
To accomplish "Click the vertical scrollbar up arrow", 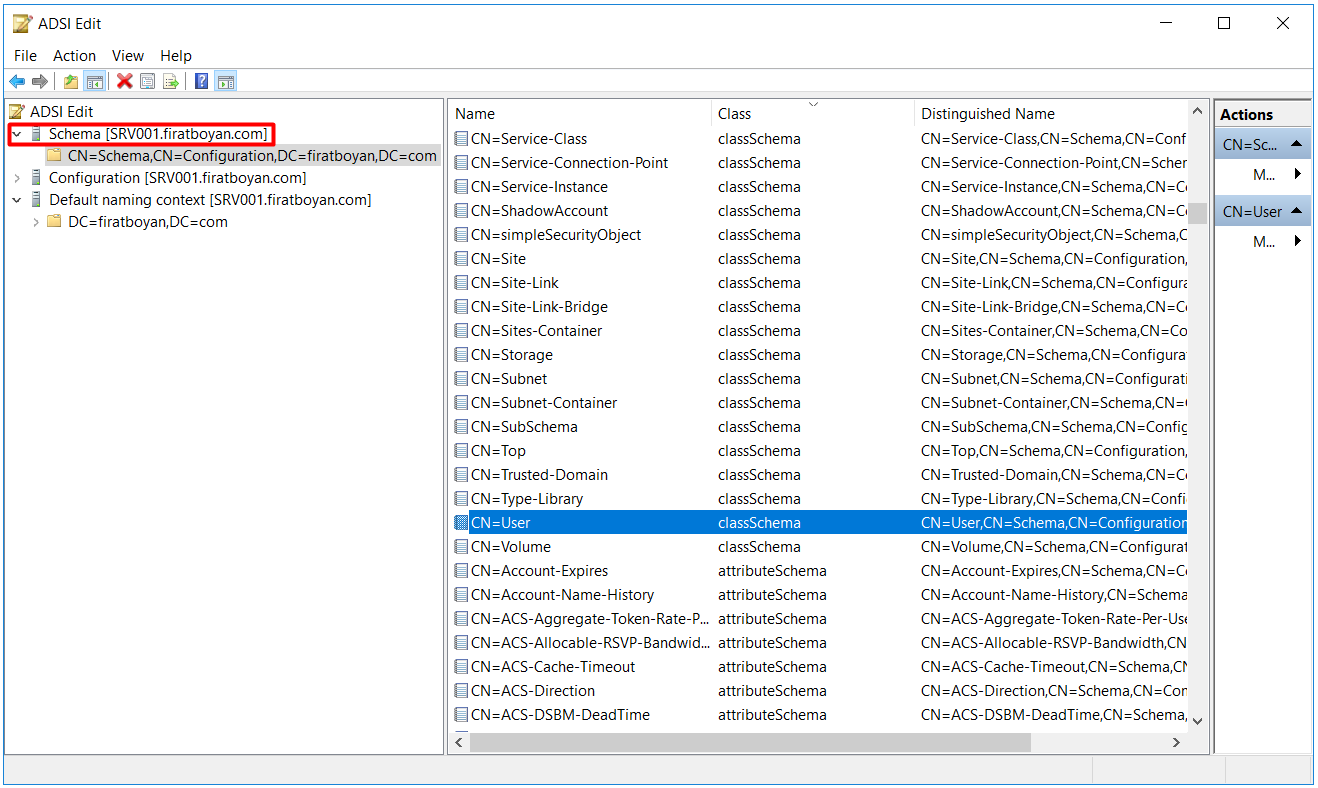I will click(x=1197, y=111).
